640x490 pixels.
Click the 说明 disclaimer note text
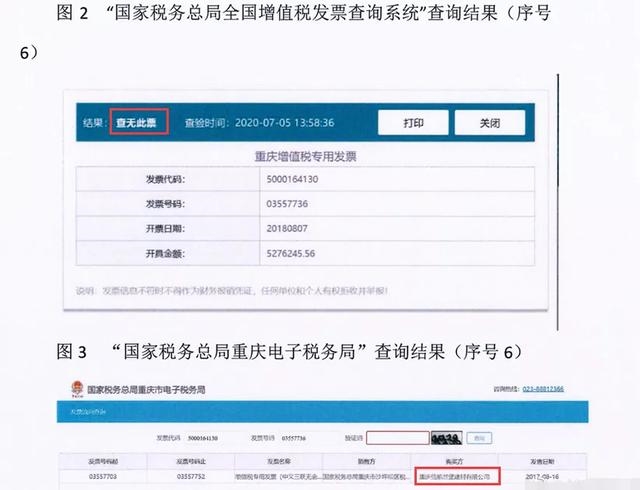(x=232, y=291)
